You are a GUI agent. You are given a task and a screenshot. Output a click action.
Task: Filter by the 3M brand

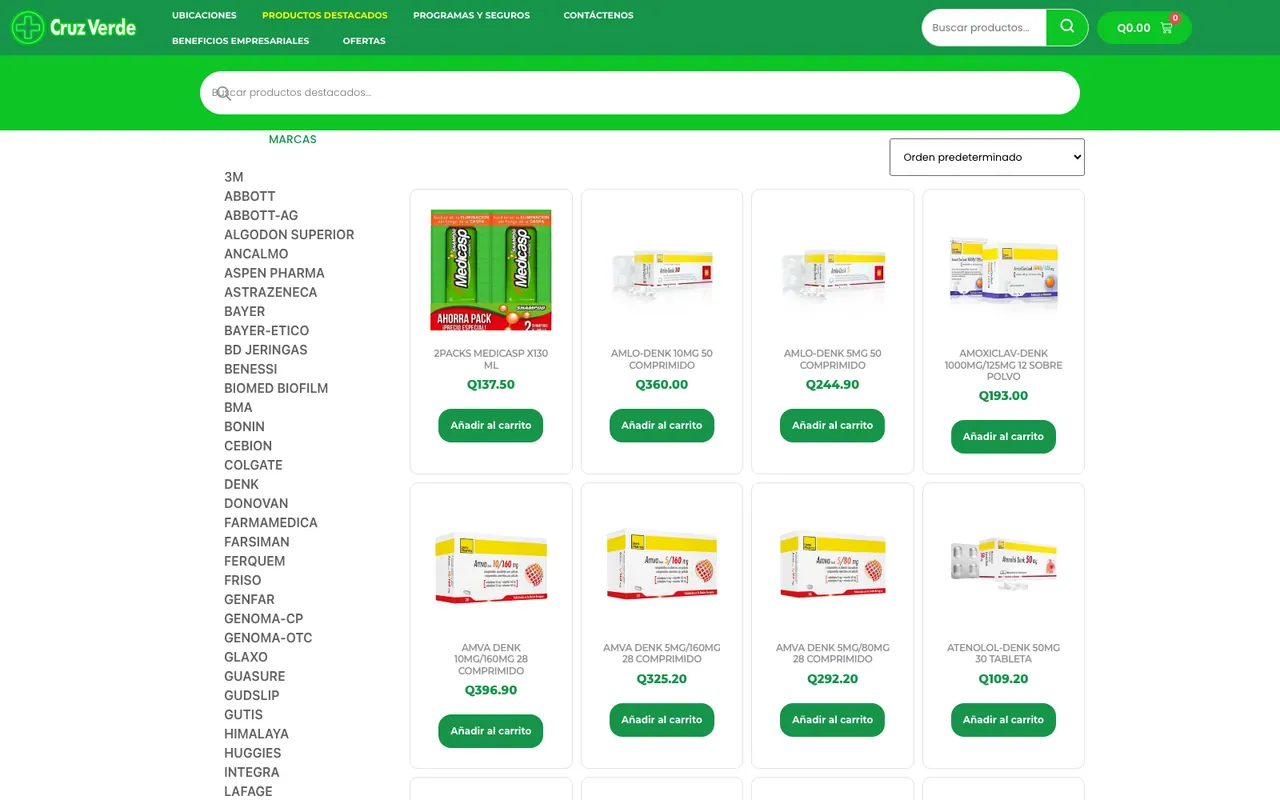click(234, 177)
